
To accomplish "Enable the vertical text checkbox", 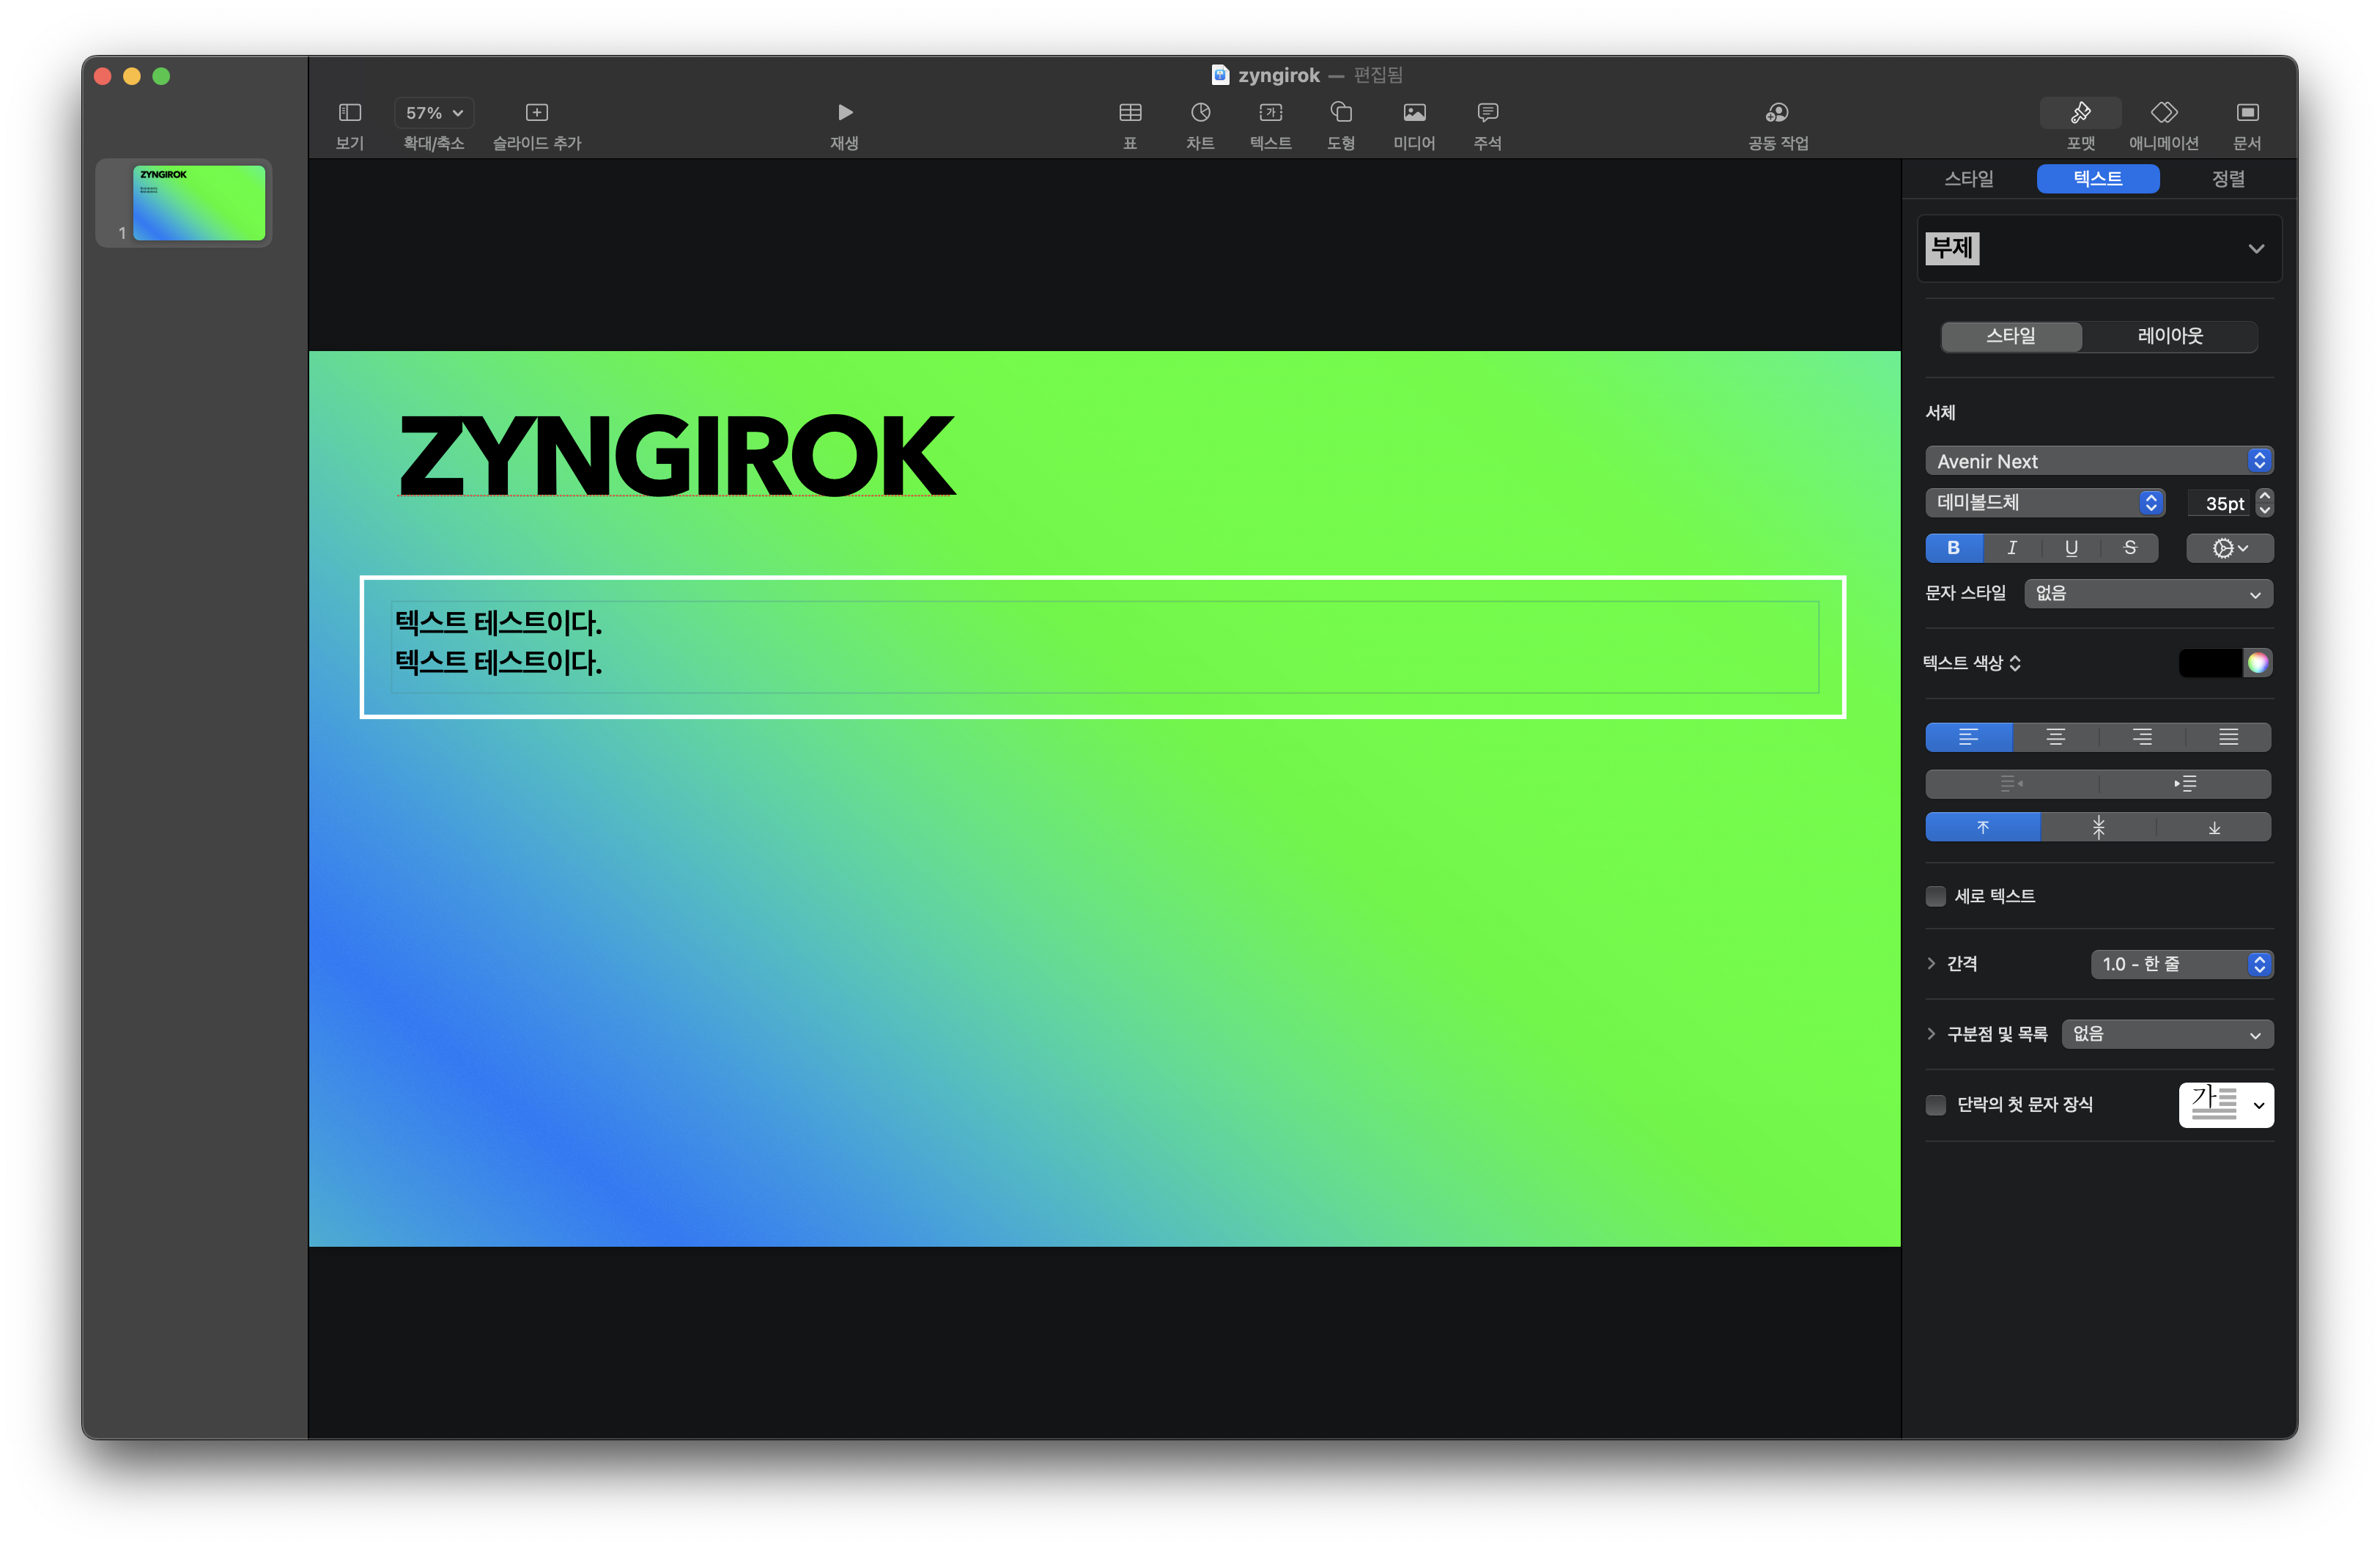I will pos(1936,896).
